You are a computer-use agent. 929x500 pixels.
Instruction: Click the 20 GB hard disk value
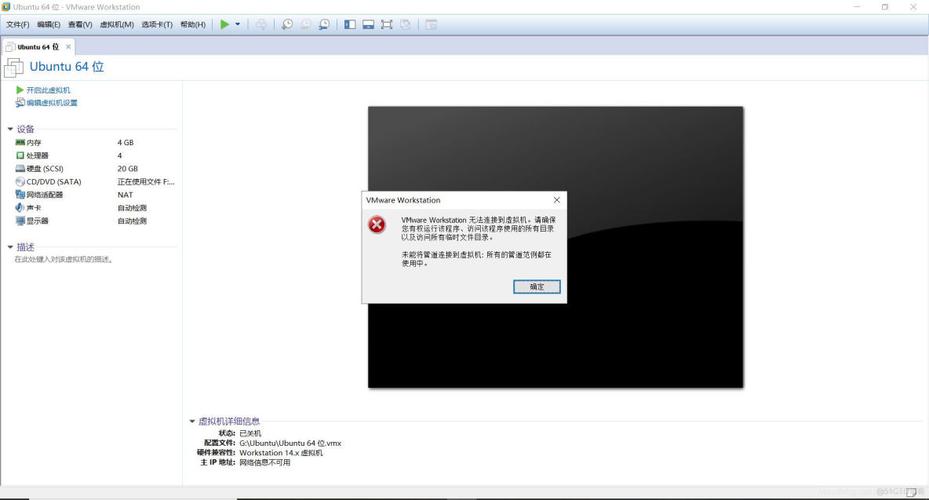pos(127,168)
